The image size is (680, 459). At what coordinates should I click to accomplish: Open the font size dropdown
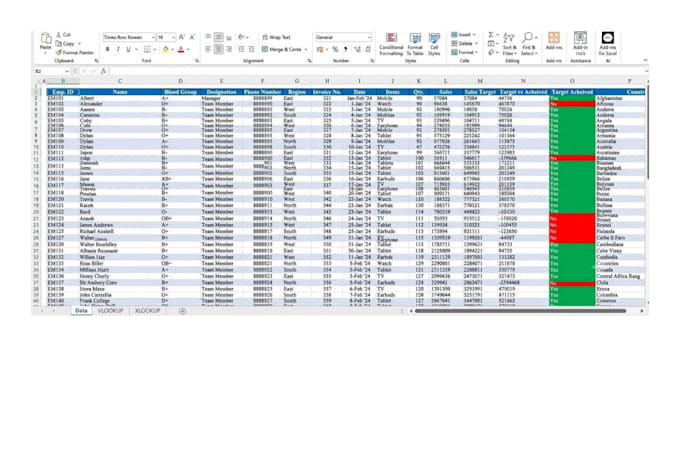pos(173,37)
